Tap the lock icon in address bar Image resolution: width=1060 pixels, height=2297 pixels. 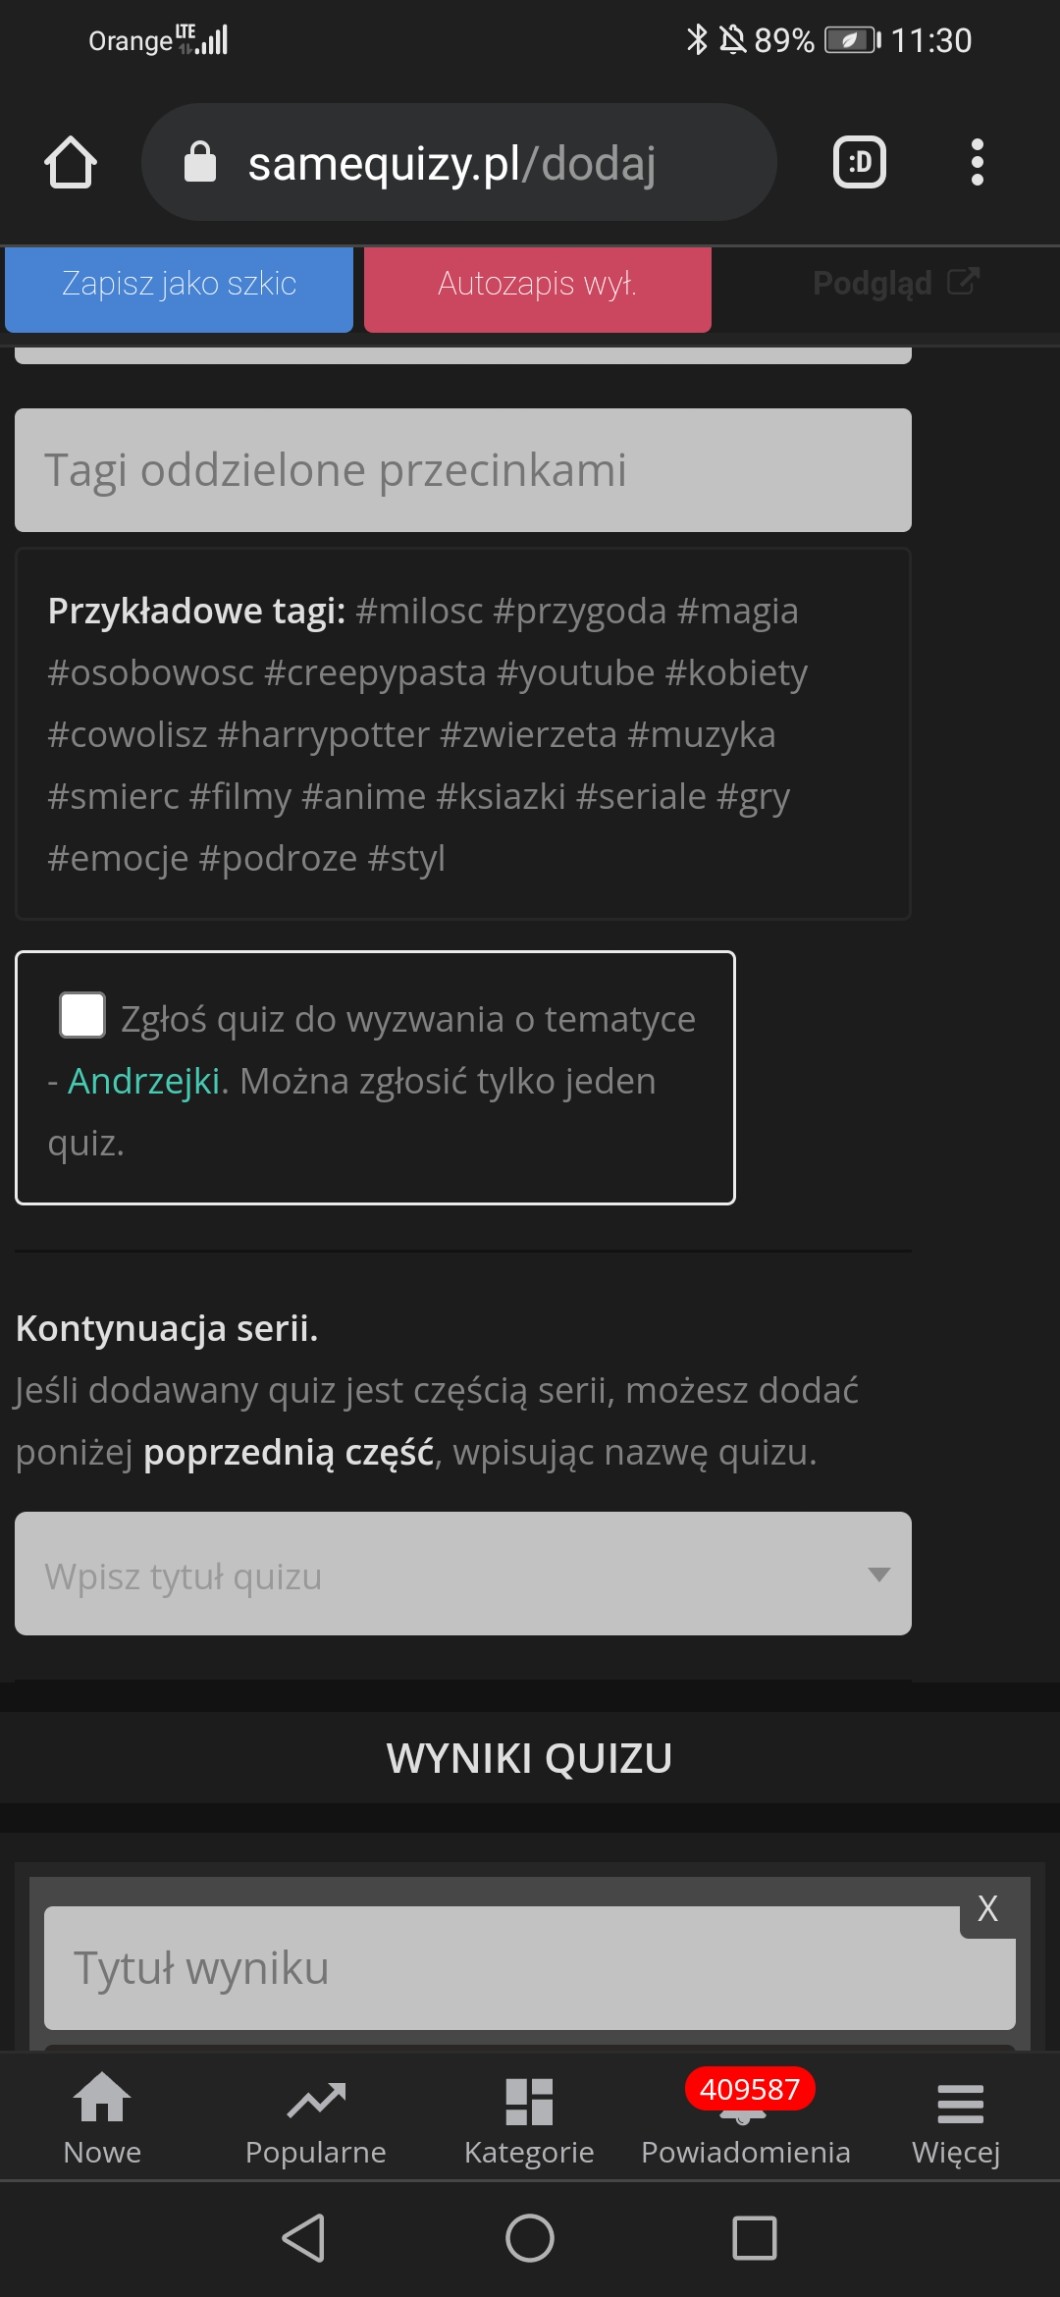(200, 162)
